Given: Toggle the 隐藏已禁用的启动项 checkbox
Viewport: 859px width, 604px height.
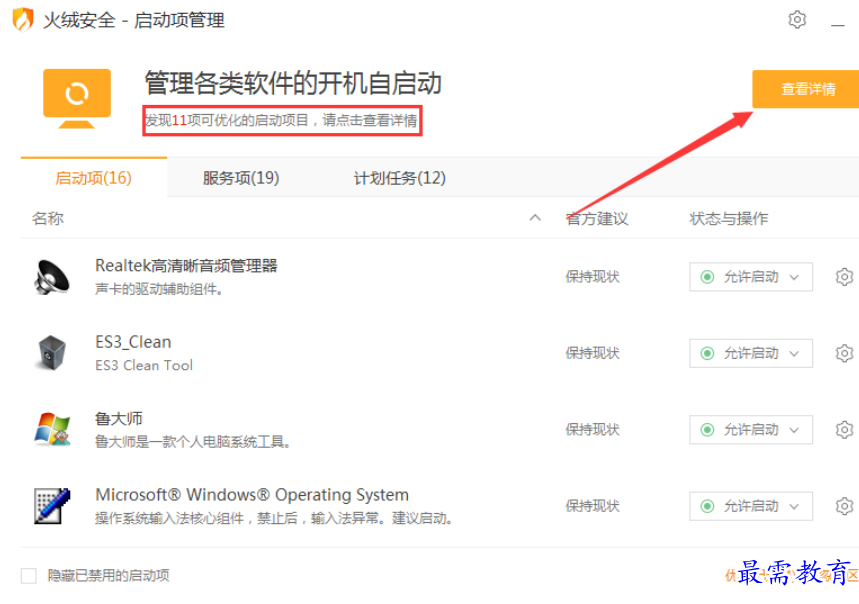Looking at the screenshot, I should [x=28, y=576].
